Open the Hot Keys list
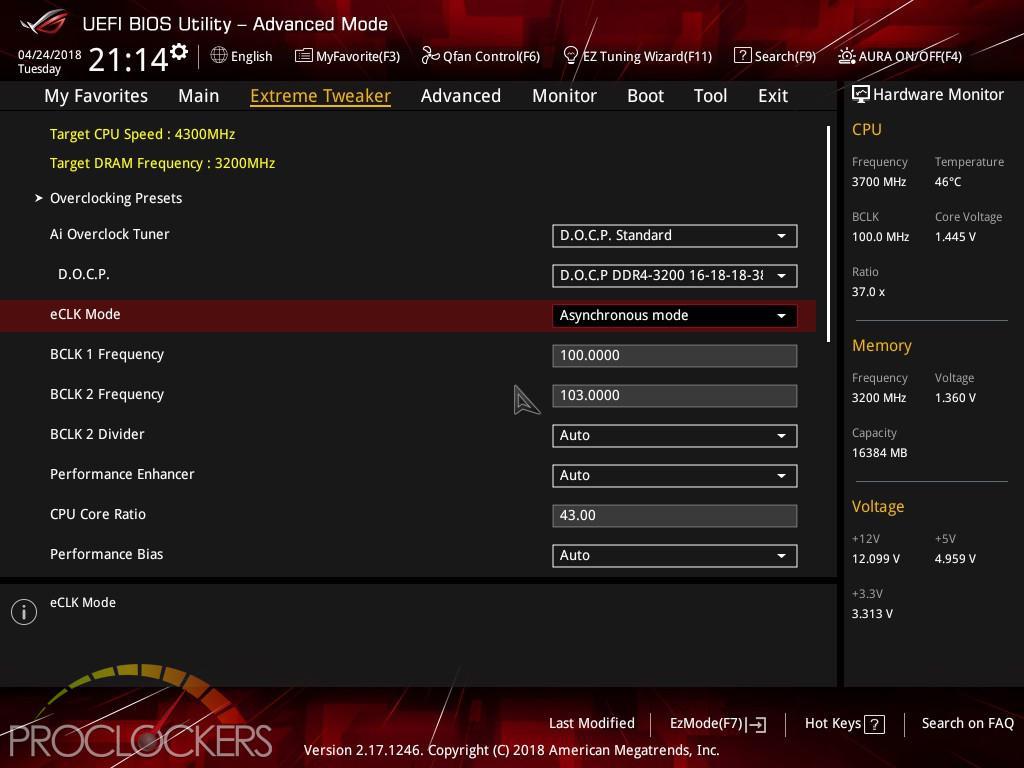The width and height of the screenshot is (1024, 768). [845, 724]
